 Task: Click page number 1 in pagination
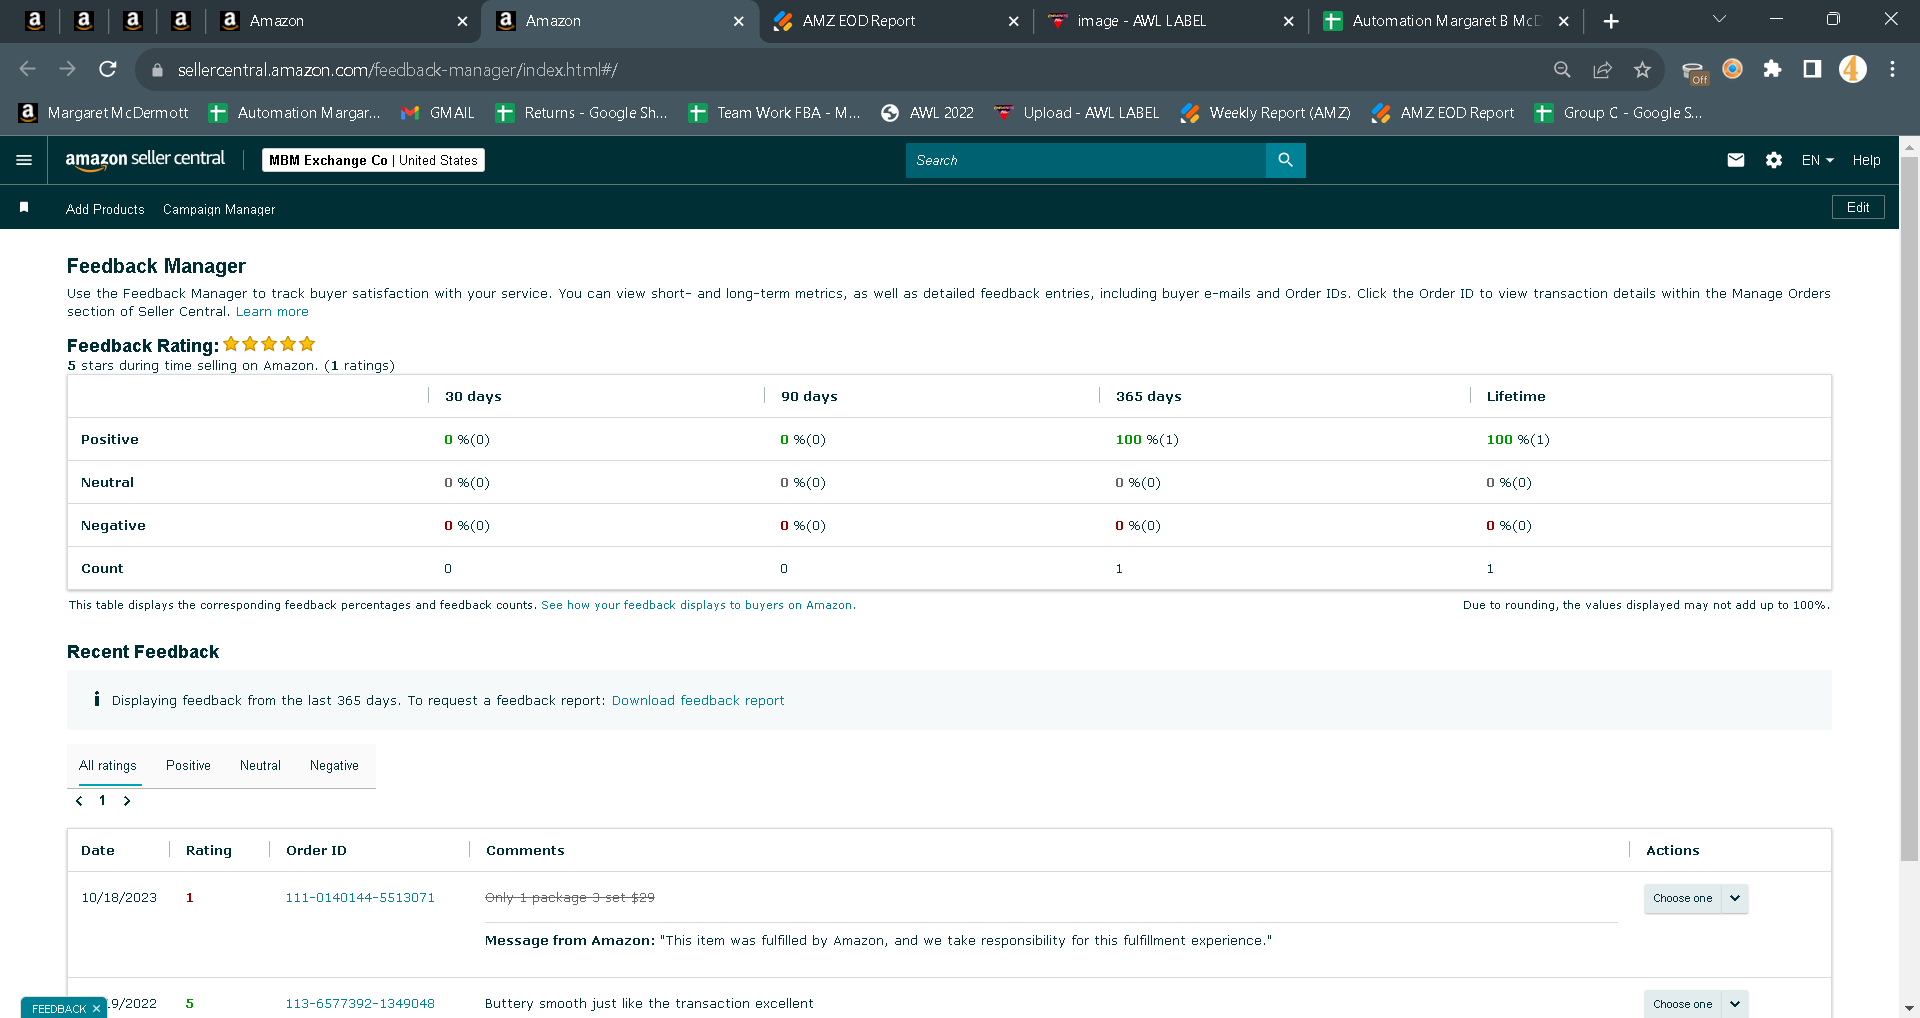[102, 801]
